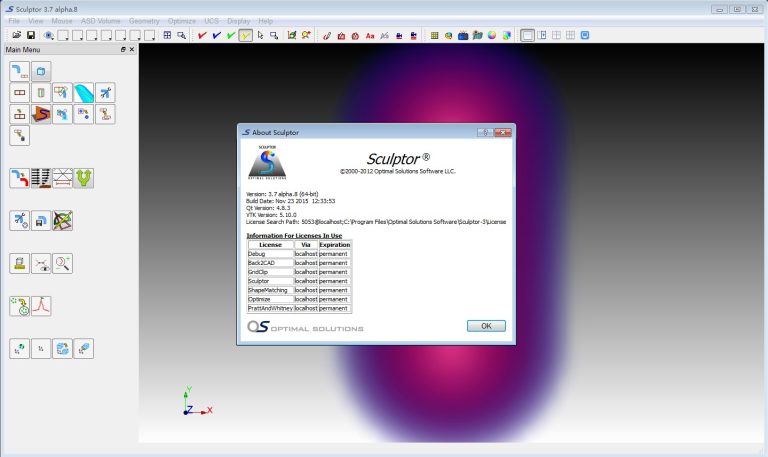This screenshot has width=768, height=457.
Task: Open the Geometry menu
Action: pyautogui.click(x=144, y=21)
